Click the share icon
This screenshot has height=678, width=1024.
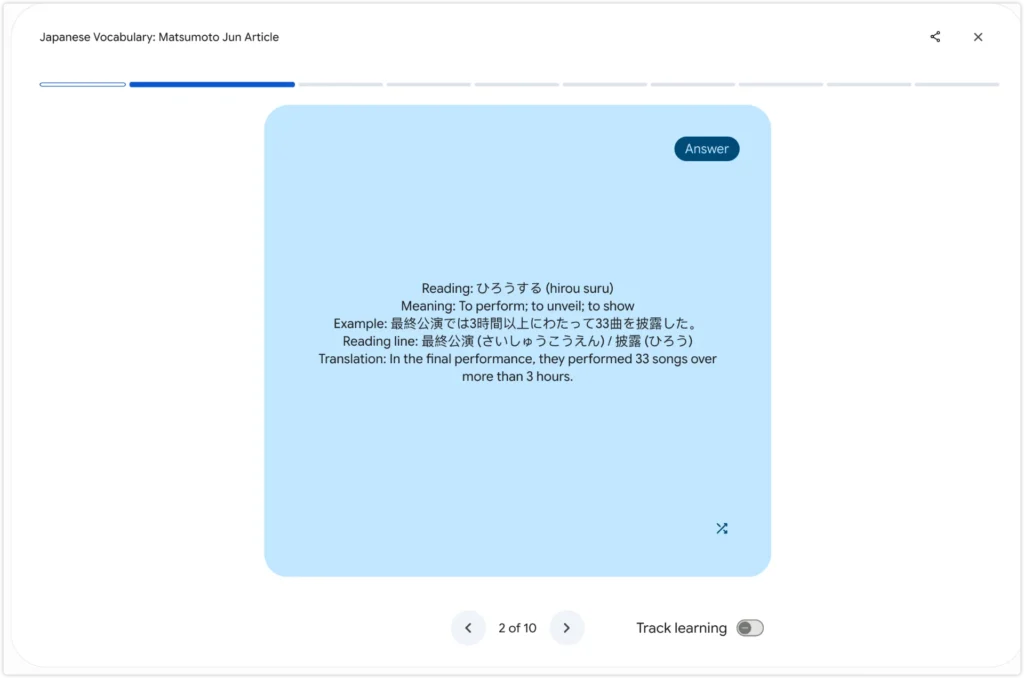pyautogui.click(x=935, y=37)
